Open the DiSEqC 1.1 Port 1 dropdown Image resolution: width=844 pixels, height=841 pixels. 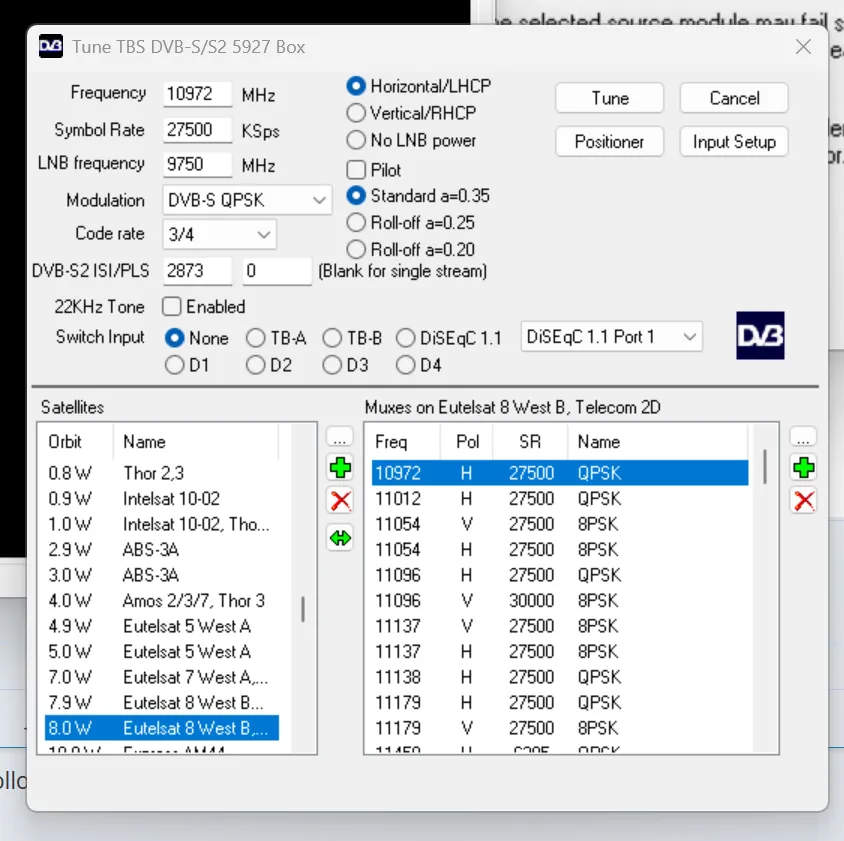(x=611, y=337)
